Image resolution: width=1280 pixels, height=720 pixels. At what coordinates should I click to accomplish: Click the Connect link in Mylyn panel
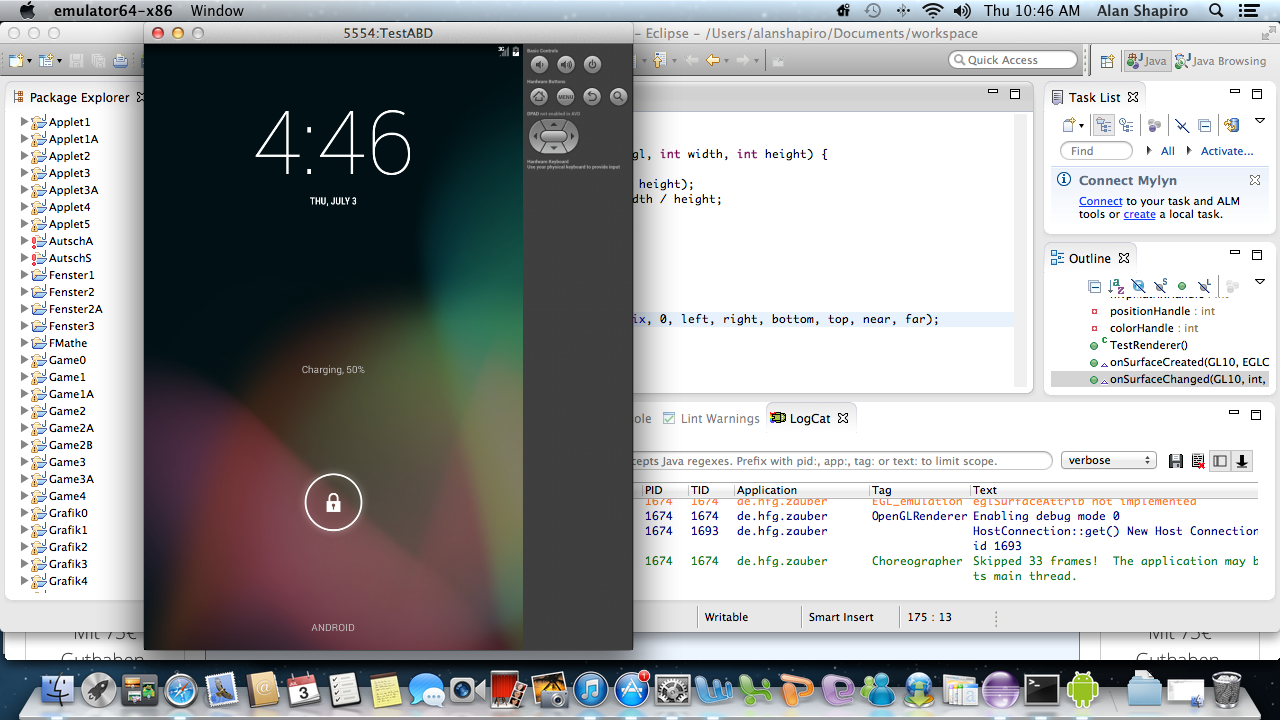[1100, 201]
